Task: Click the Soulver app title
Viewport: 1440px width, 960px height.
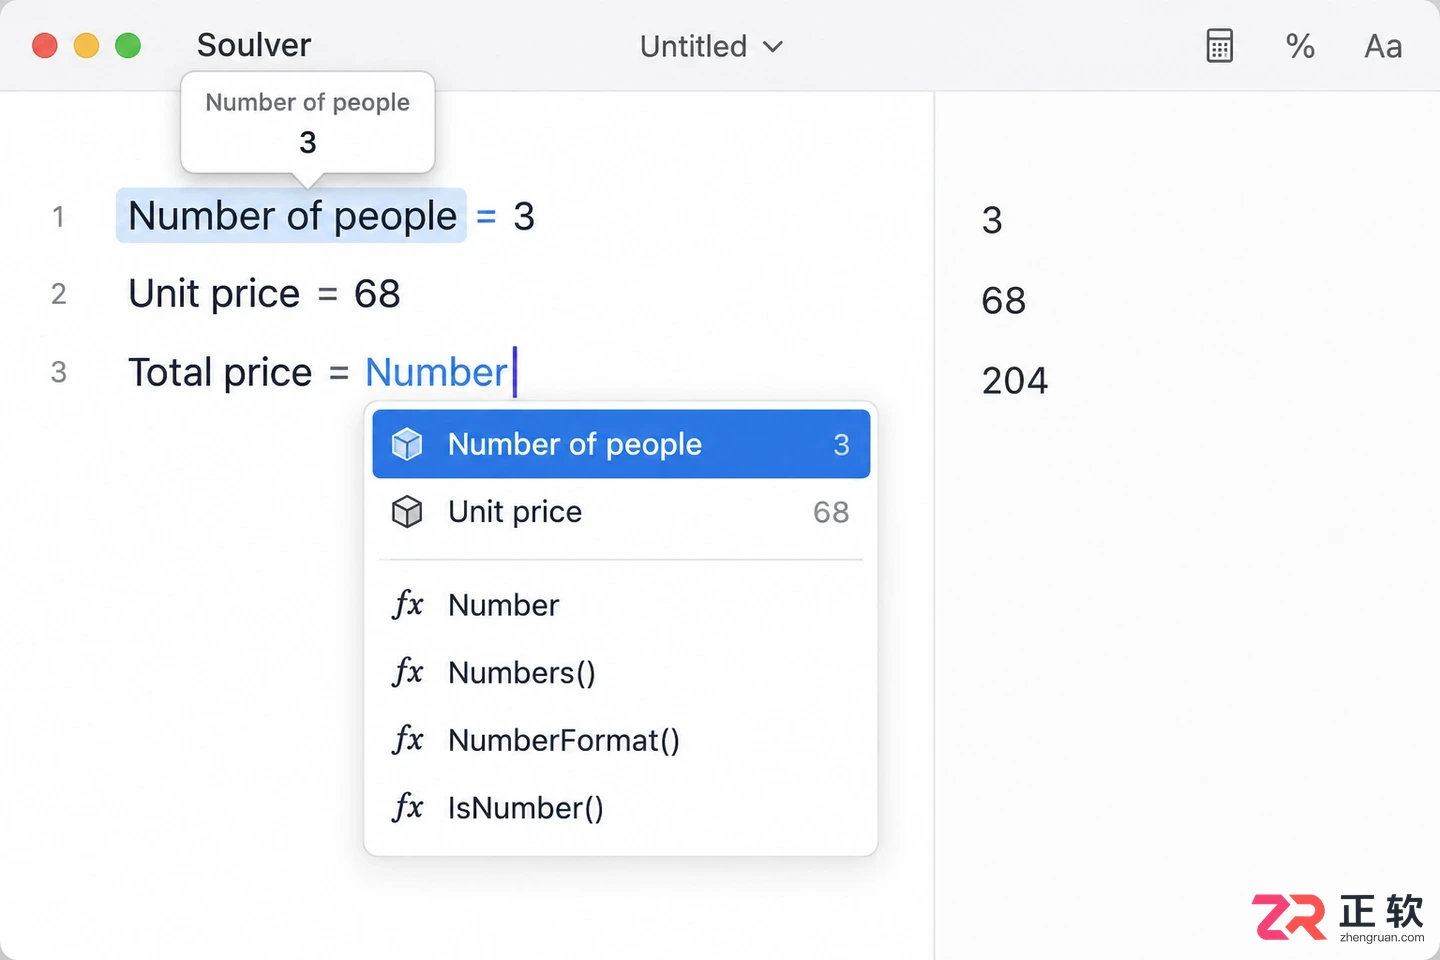Action: pos(254,45)
